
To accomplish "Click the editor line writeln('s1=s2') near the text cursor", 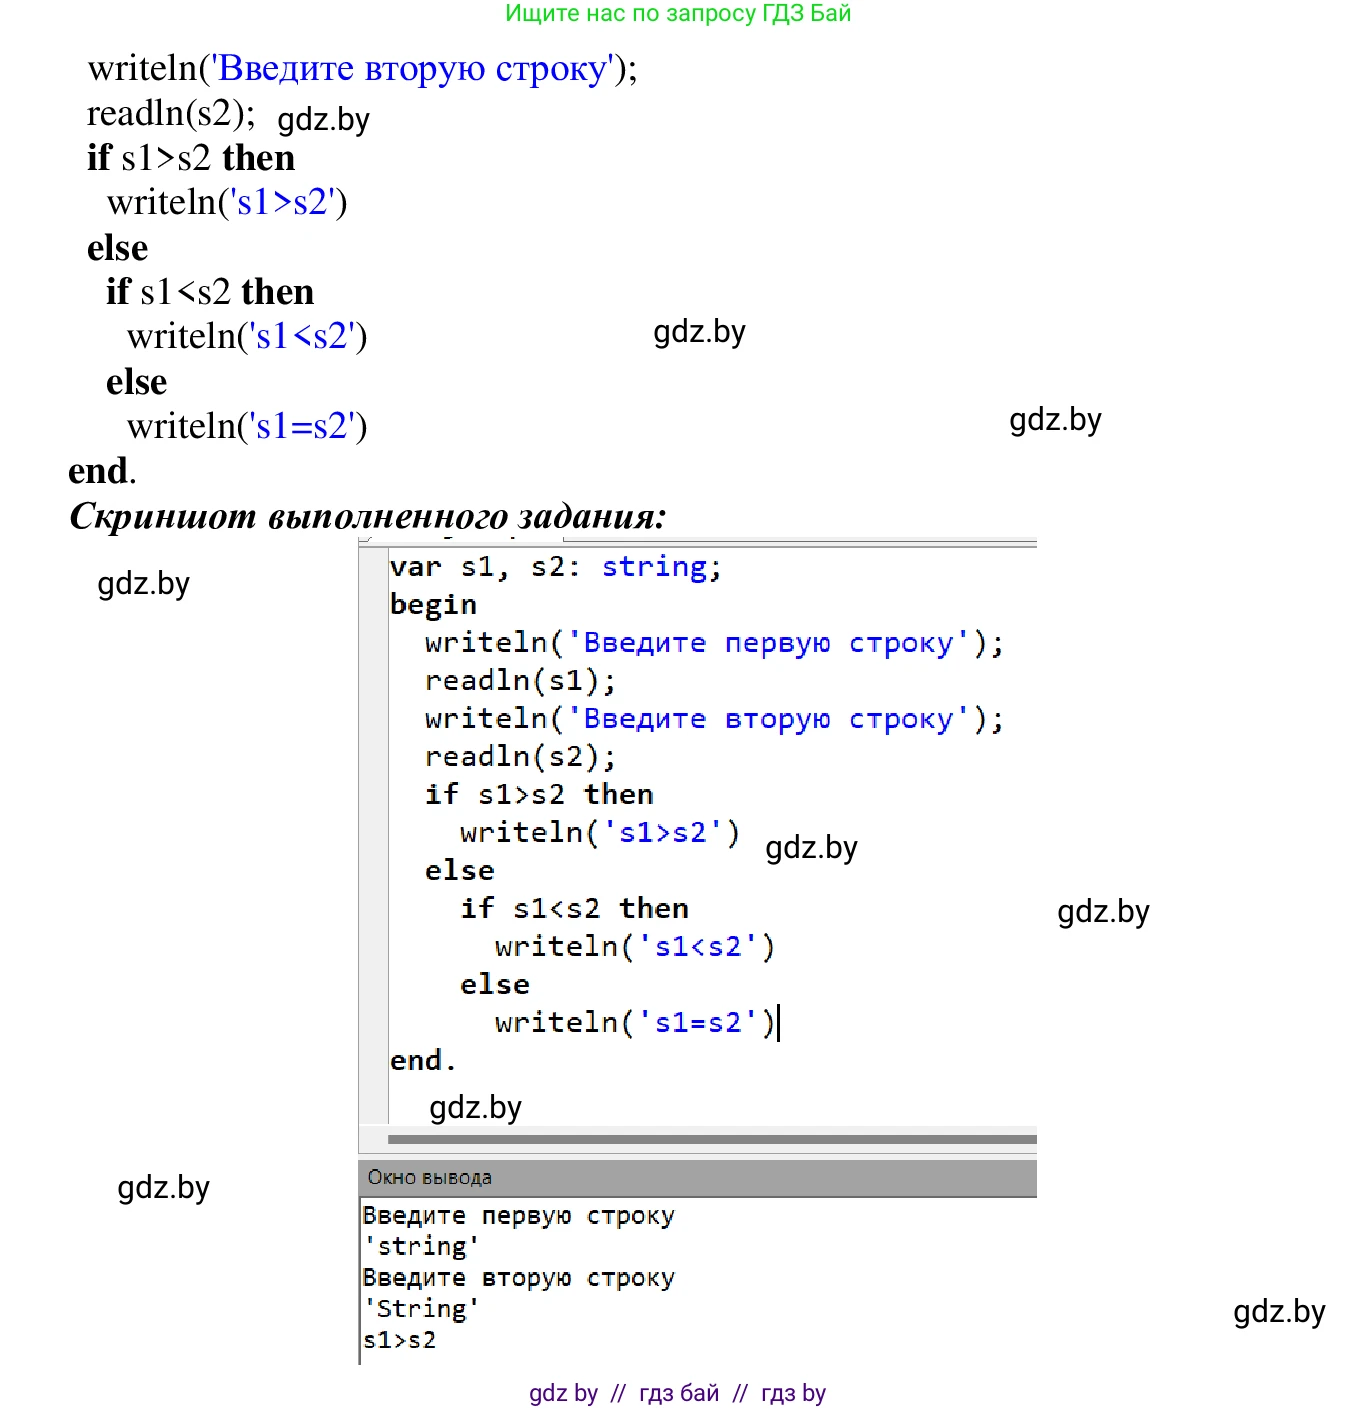I will [634, 1023].
